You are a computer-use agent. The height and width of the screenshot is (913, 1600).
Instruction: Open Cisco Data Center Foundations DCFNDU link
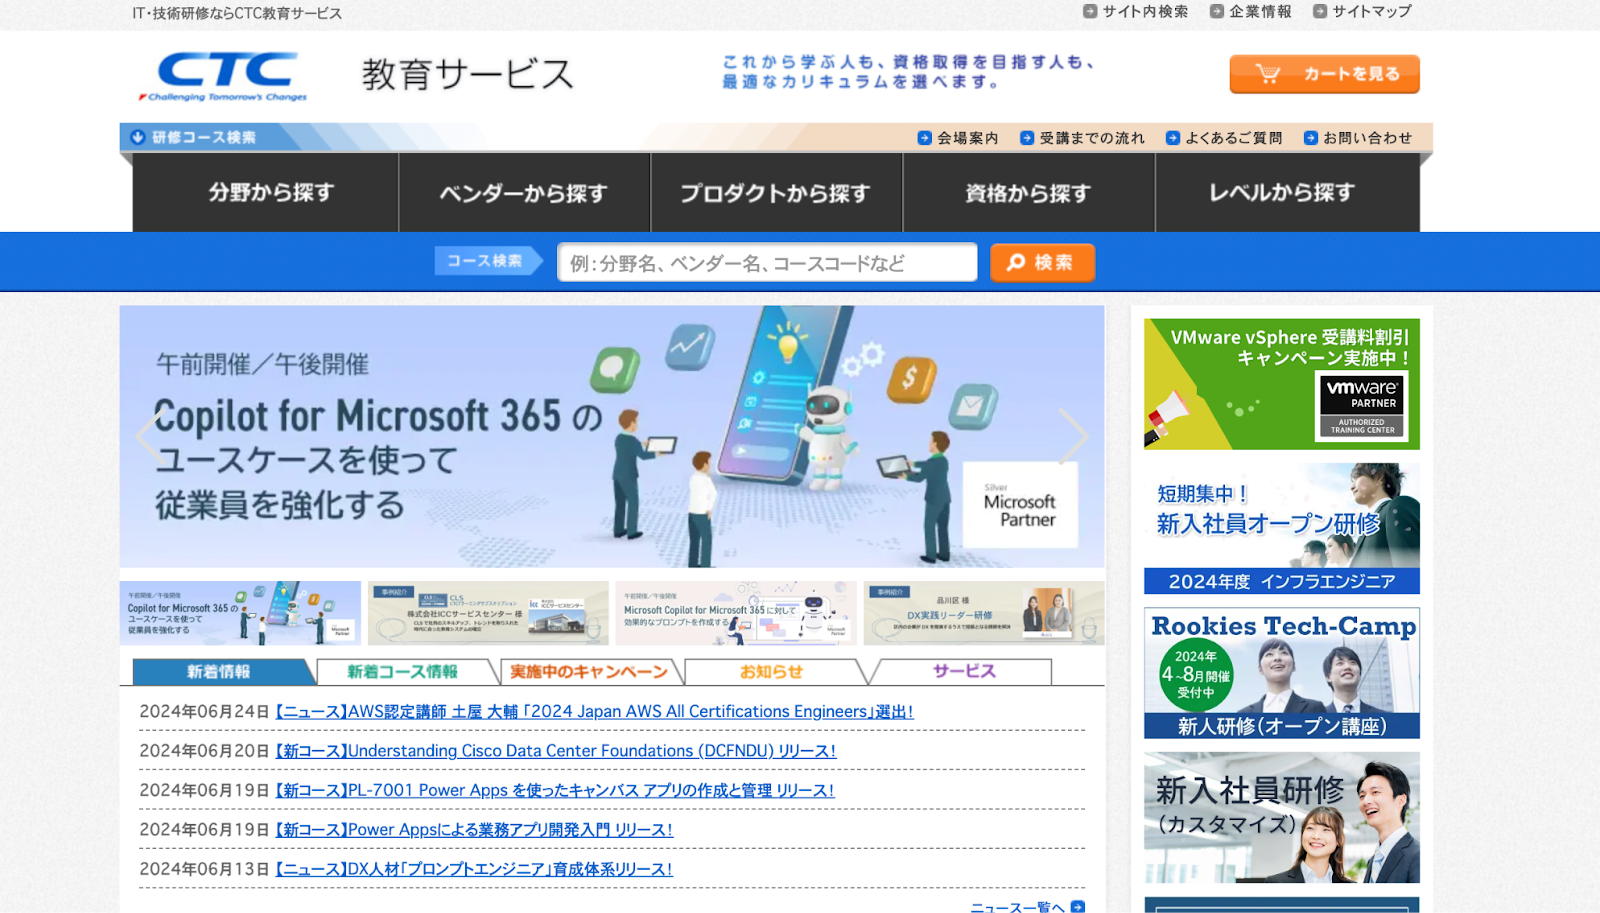click(555, 751)
